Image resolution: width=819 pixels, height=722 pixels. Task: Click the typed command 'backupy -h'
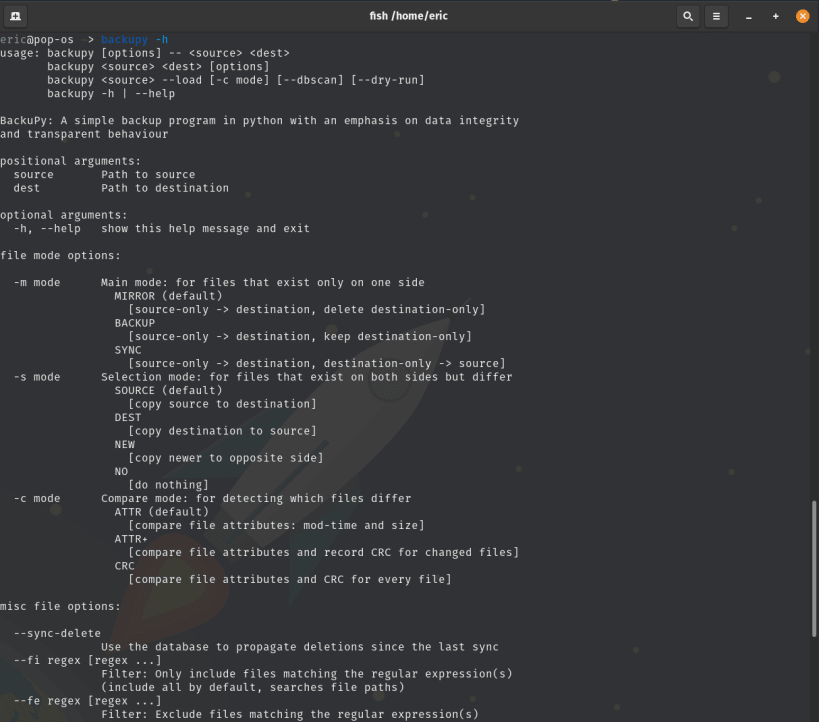tap(134, 40)
